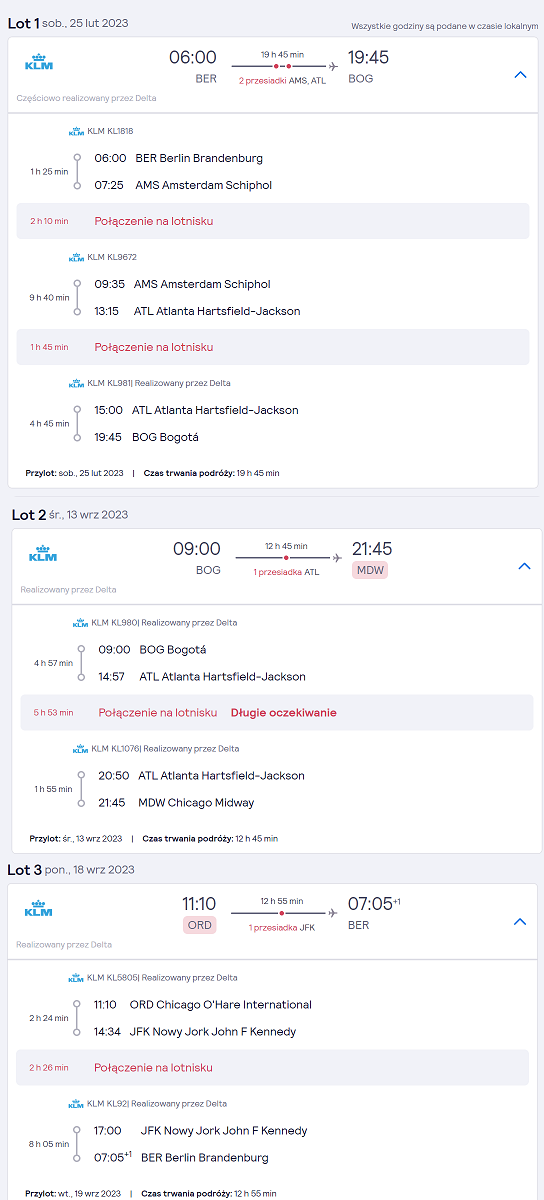Click the KLM logo in Lot 3 header
Screen dimensions: 544x1200
click(39, 908)
